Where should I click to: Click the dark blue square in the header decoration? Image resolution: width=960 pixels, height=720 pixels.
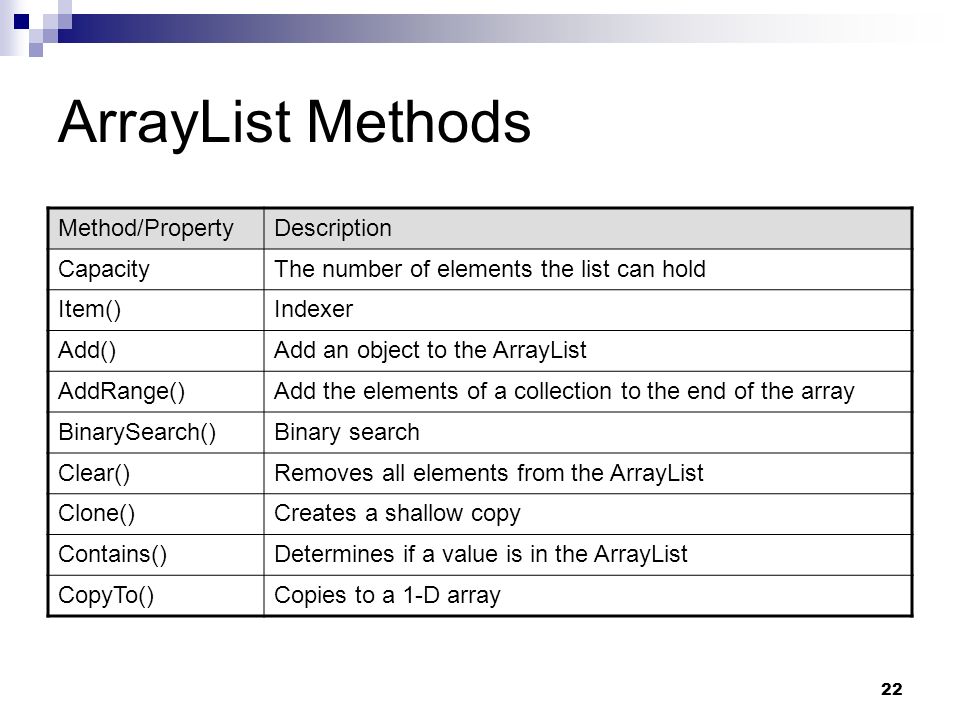coord(21,22)
